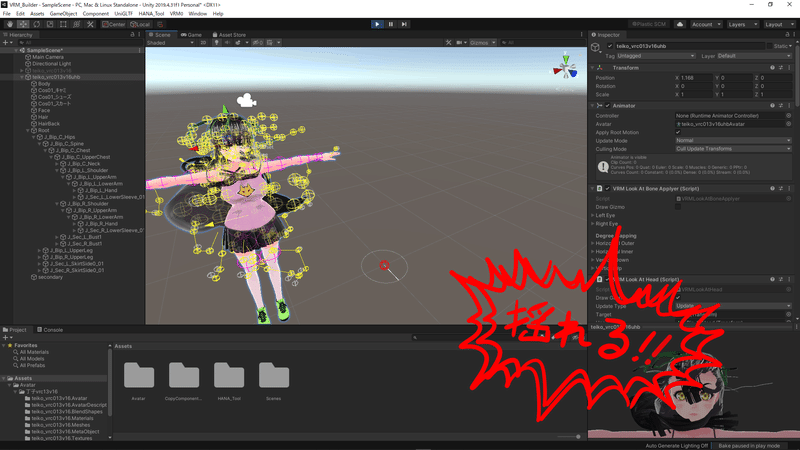Open the GameObject menu
The height and width of the screenshot is (450, 800).
tap(63, 14)
